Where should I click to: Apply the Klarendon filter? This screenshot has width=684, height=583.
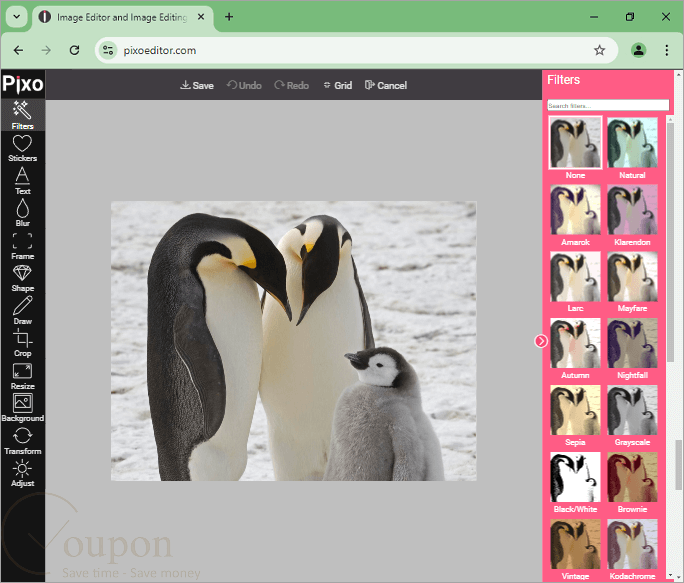632,209
